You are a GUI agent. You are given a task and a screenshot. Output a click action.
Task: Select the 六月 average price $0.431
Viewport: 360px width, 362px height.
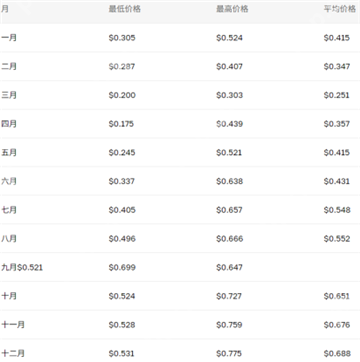337,181
